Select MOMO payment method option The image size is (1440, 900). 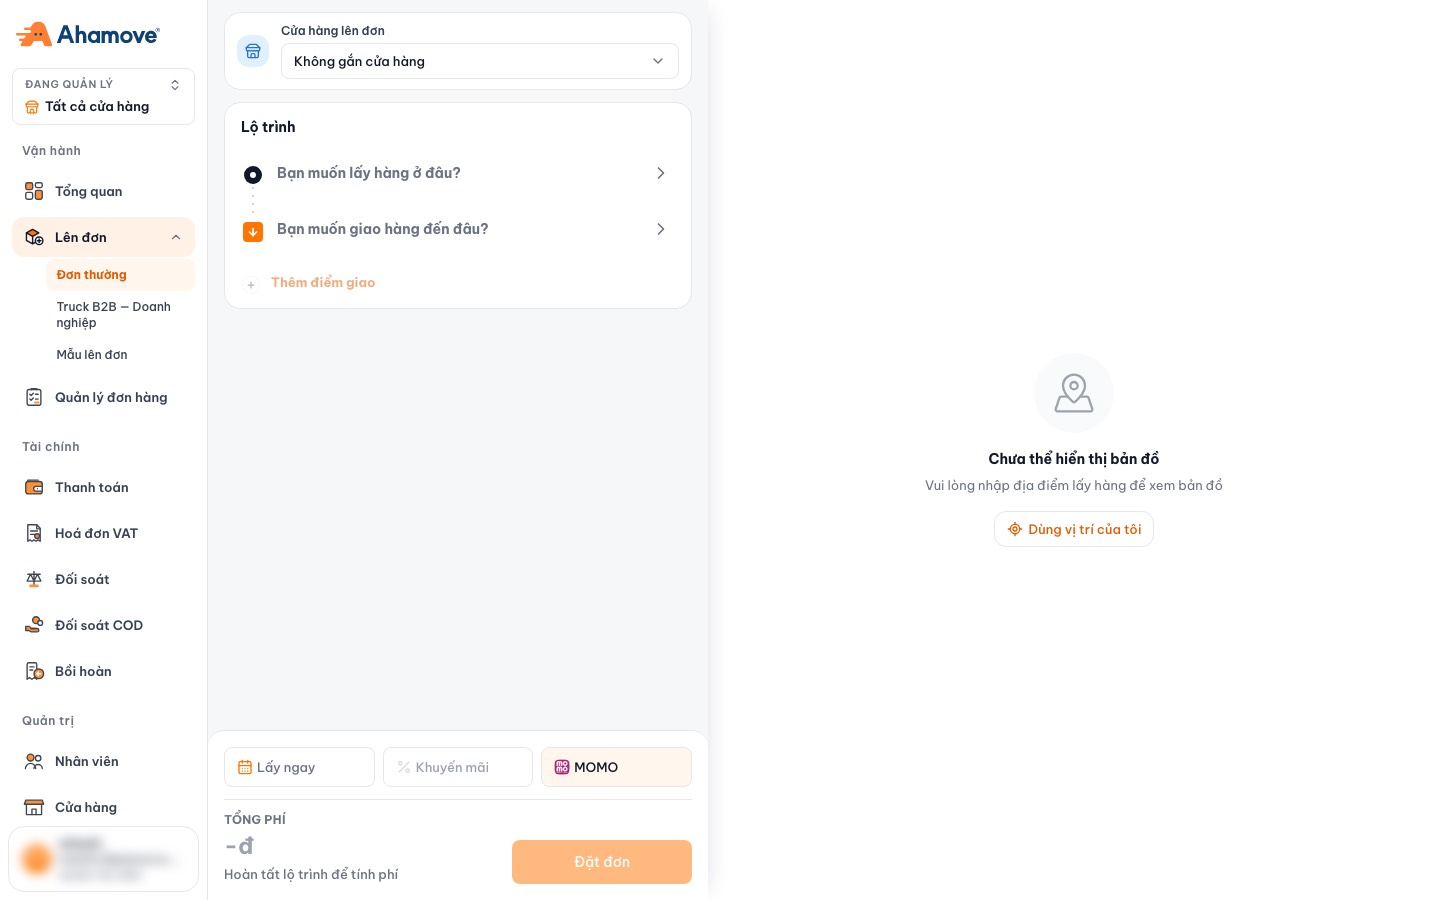(616, 767)
